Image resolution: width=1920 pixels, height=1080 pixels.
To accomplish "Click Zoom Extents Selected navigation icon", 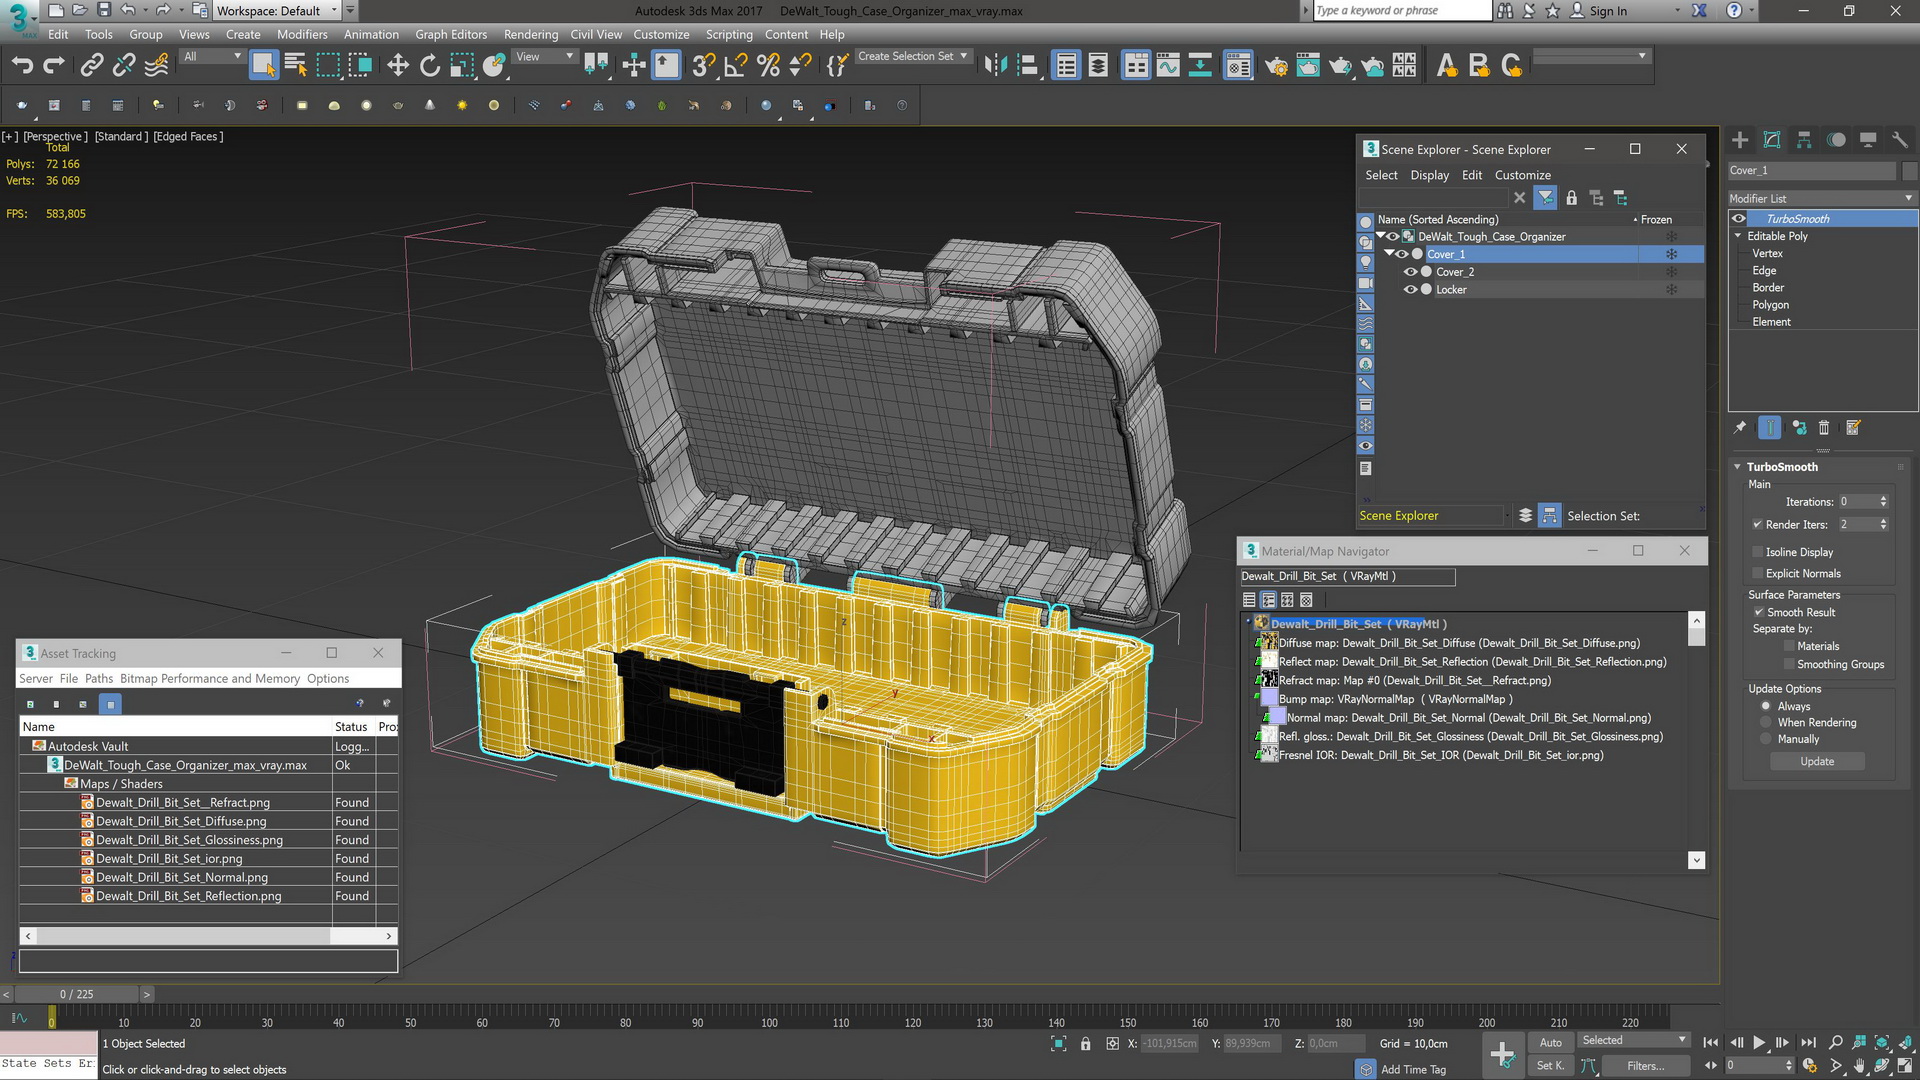I will click(1882, 1042).
